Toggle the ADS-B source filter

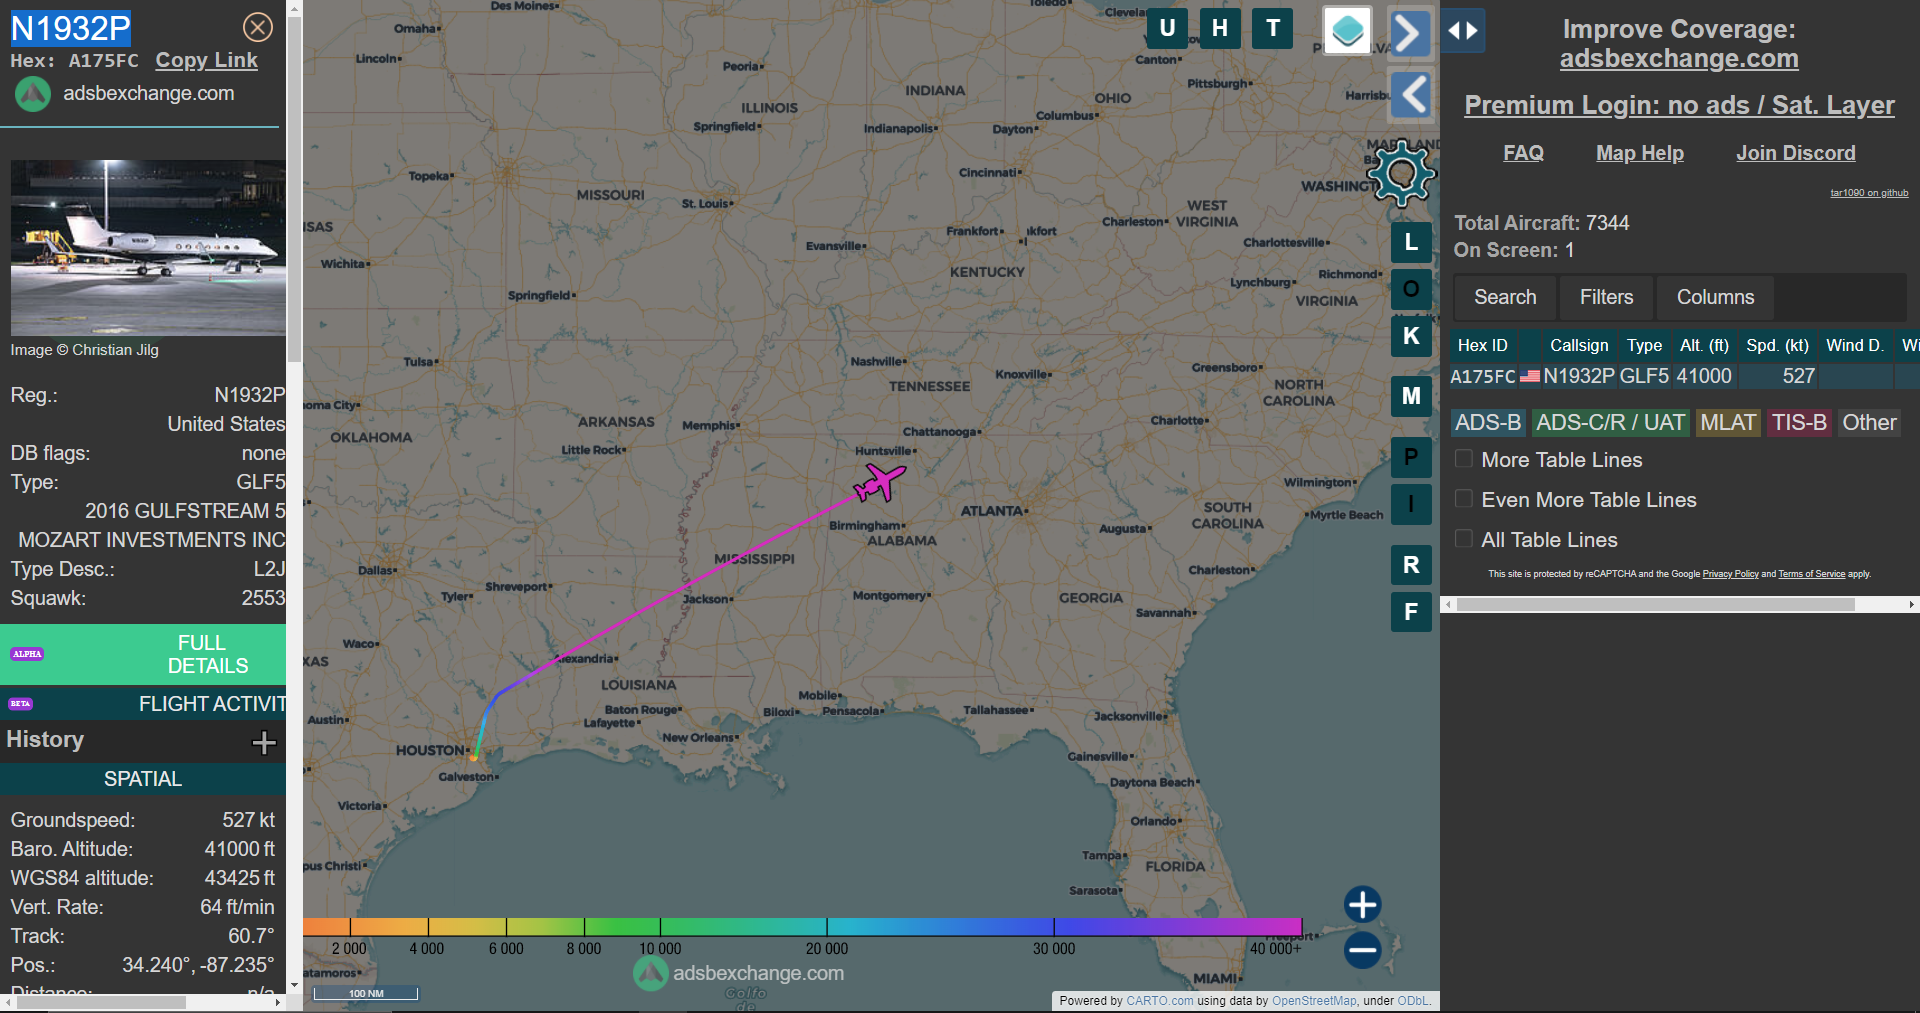[x=1488, y=423]
